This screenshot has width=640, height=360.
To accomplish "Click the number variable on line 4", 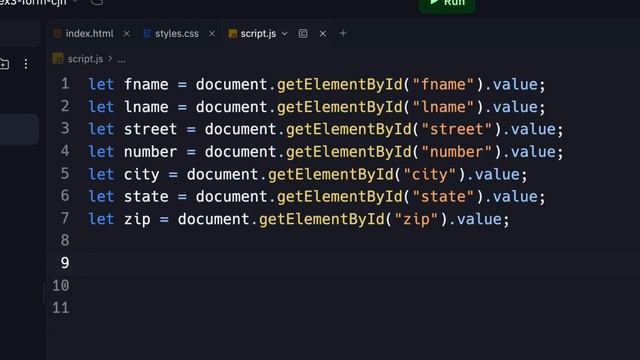I will tap(151, 152).
